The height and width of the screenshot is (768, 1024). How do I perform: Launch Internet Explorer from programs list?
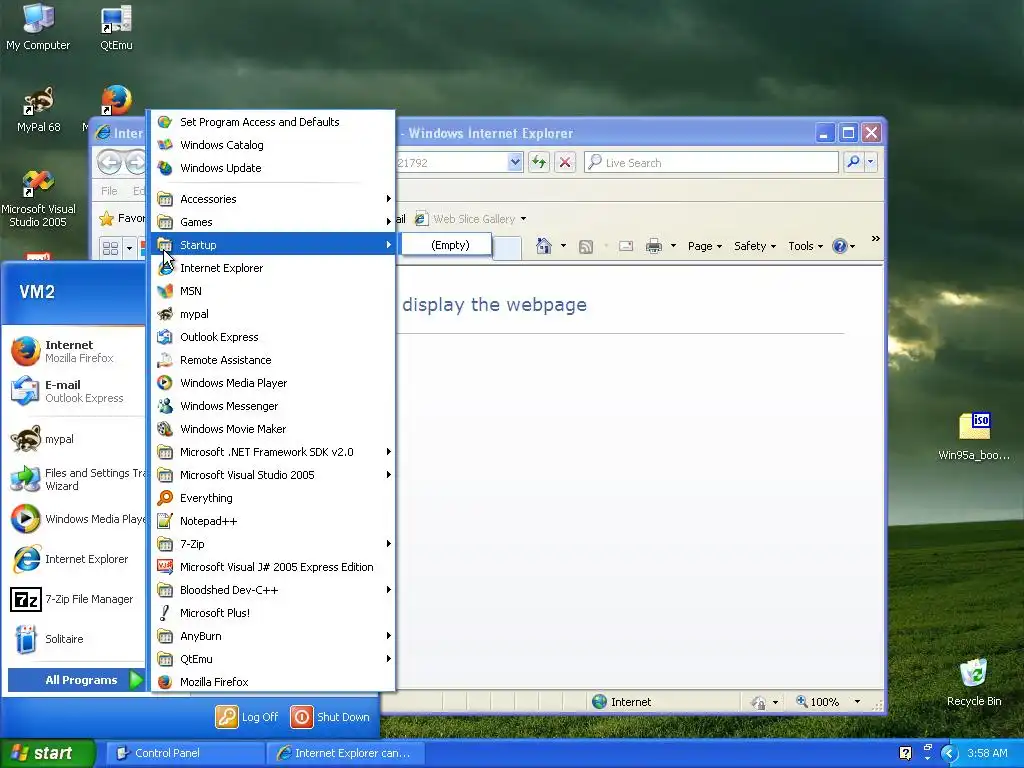tap(273, 268)
